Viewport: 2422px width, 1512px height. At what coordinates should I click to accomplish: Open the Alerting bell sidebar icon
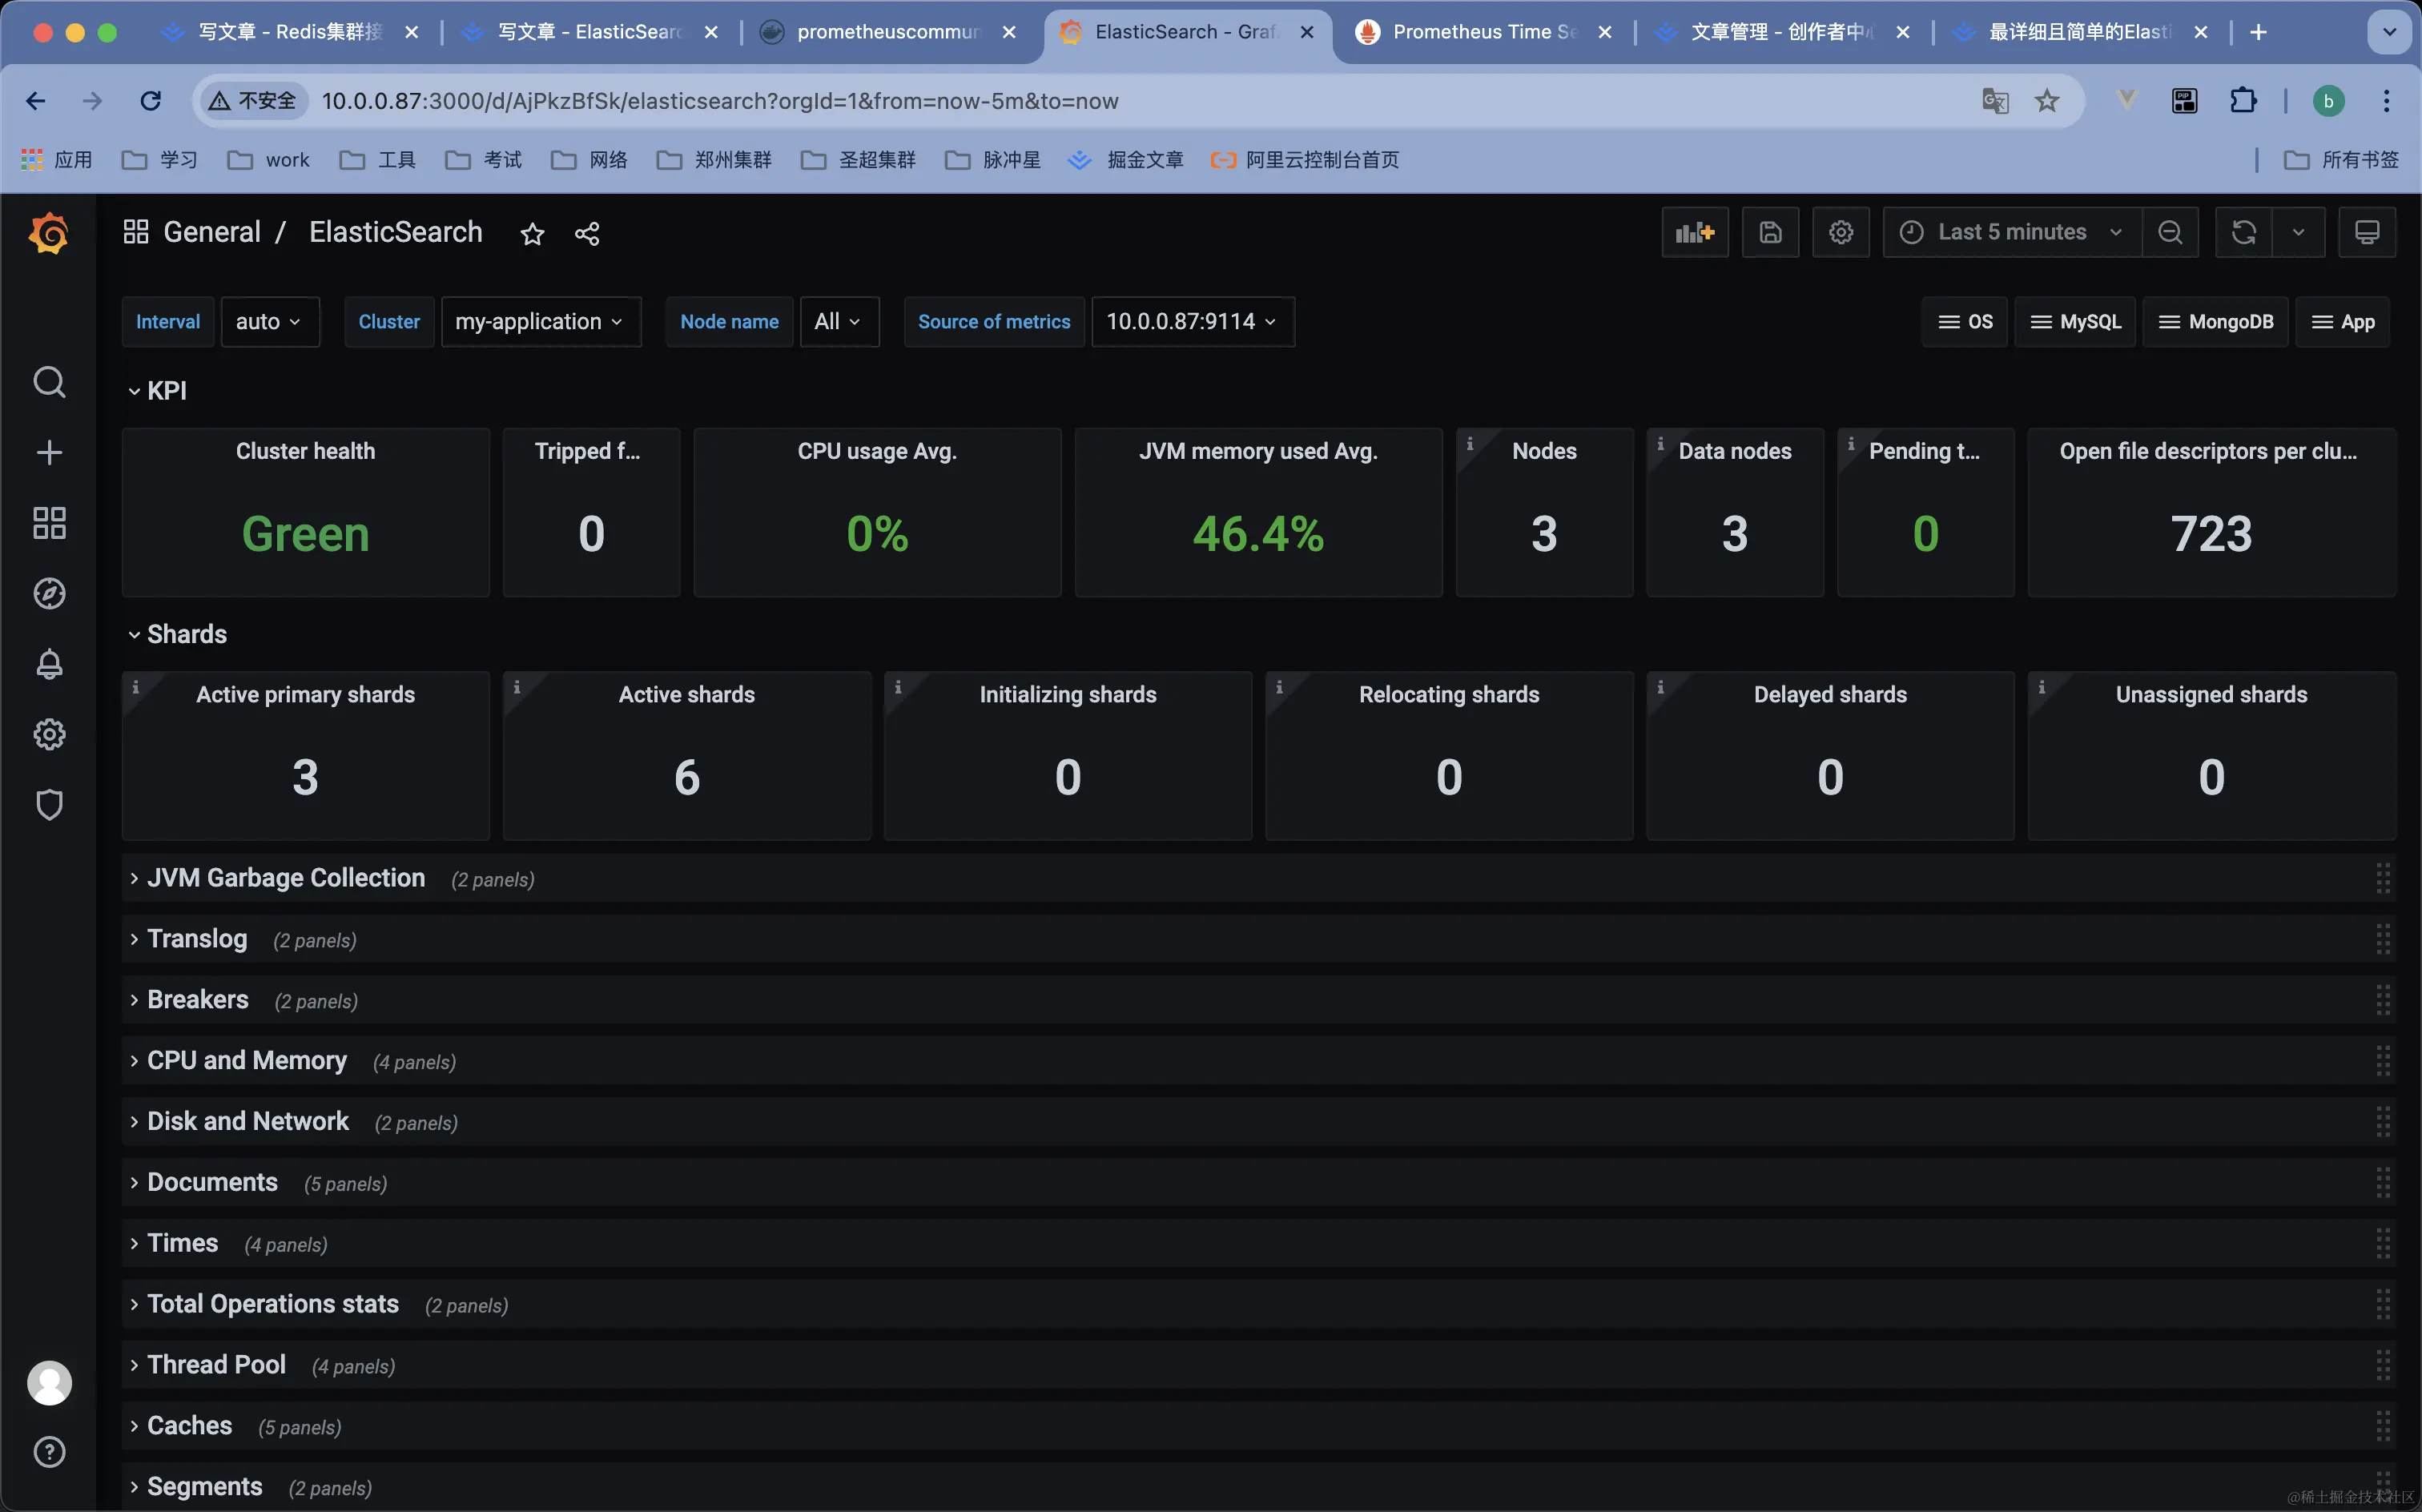pos(49,664)
